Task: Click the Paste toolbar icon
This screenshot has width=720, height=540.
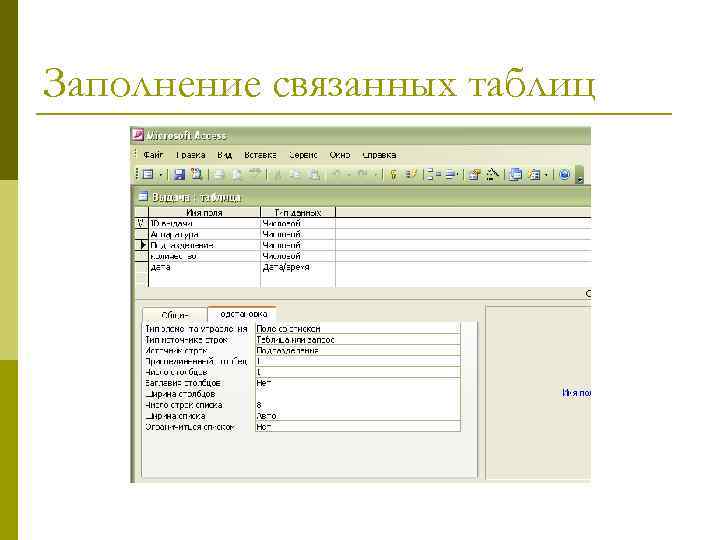Action: (x=314, y=174)
